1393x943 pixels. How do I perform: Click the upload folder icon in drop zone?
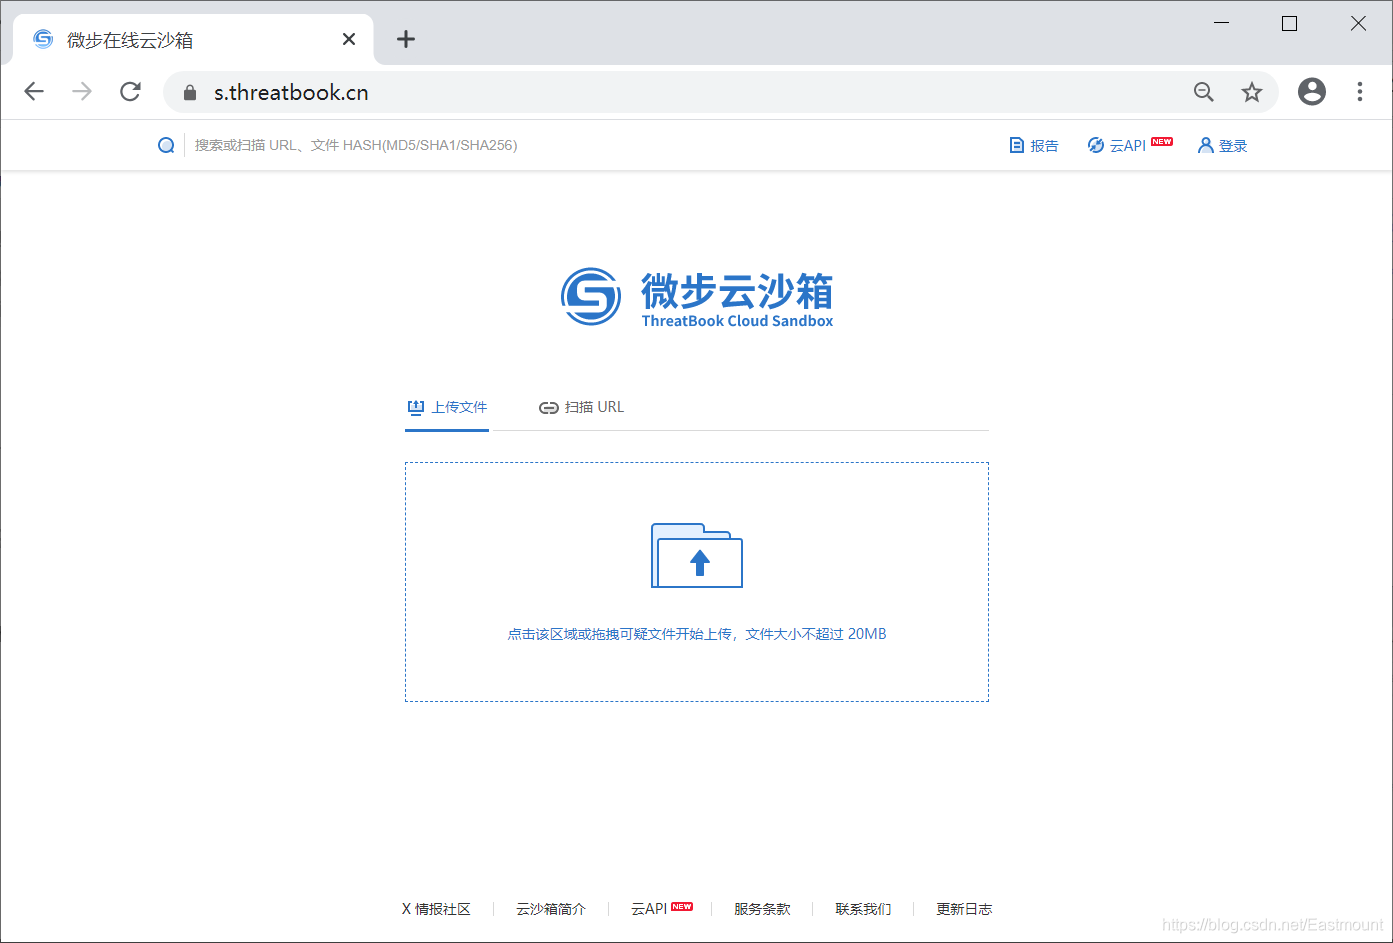[697, 556]
